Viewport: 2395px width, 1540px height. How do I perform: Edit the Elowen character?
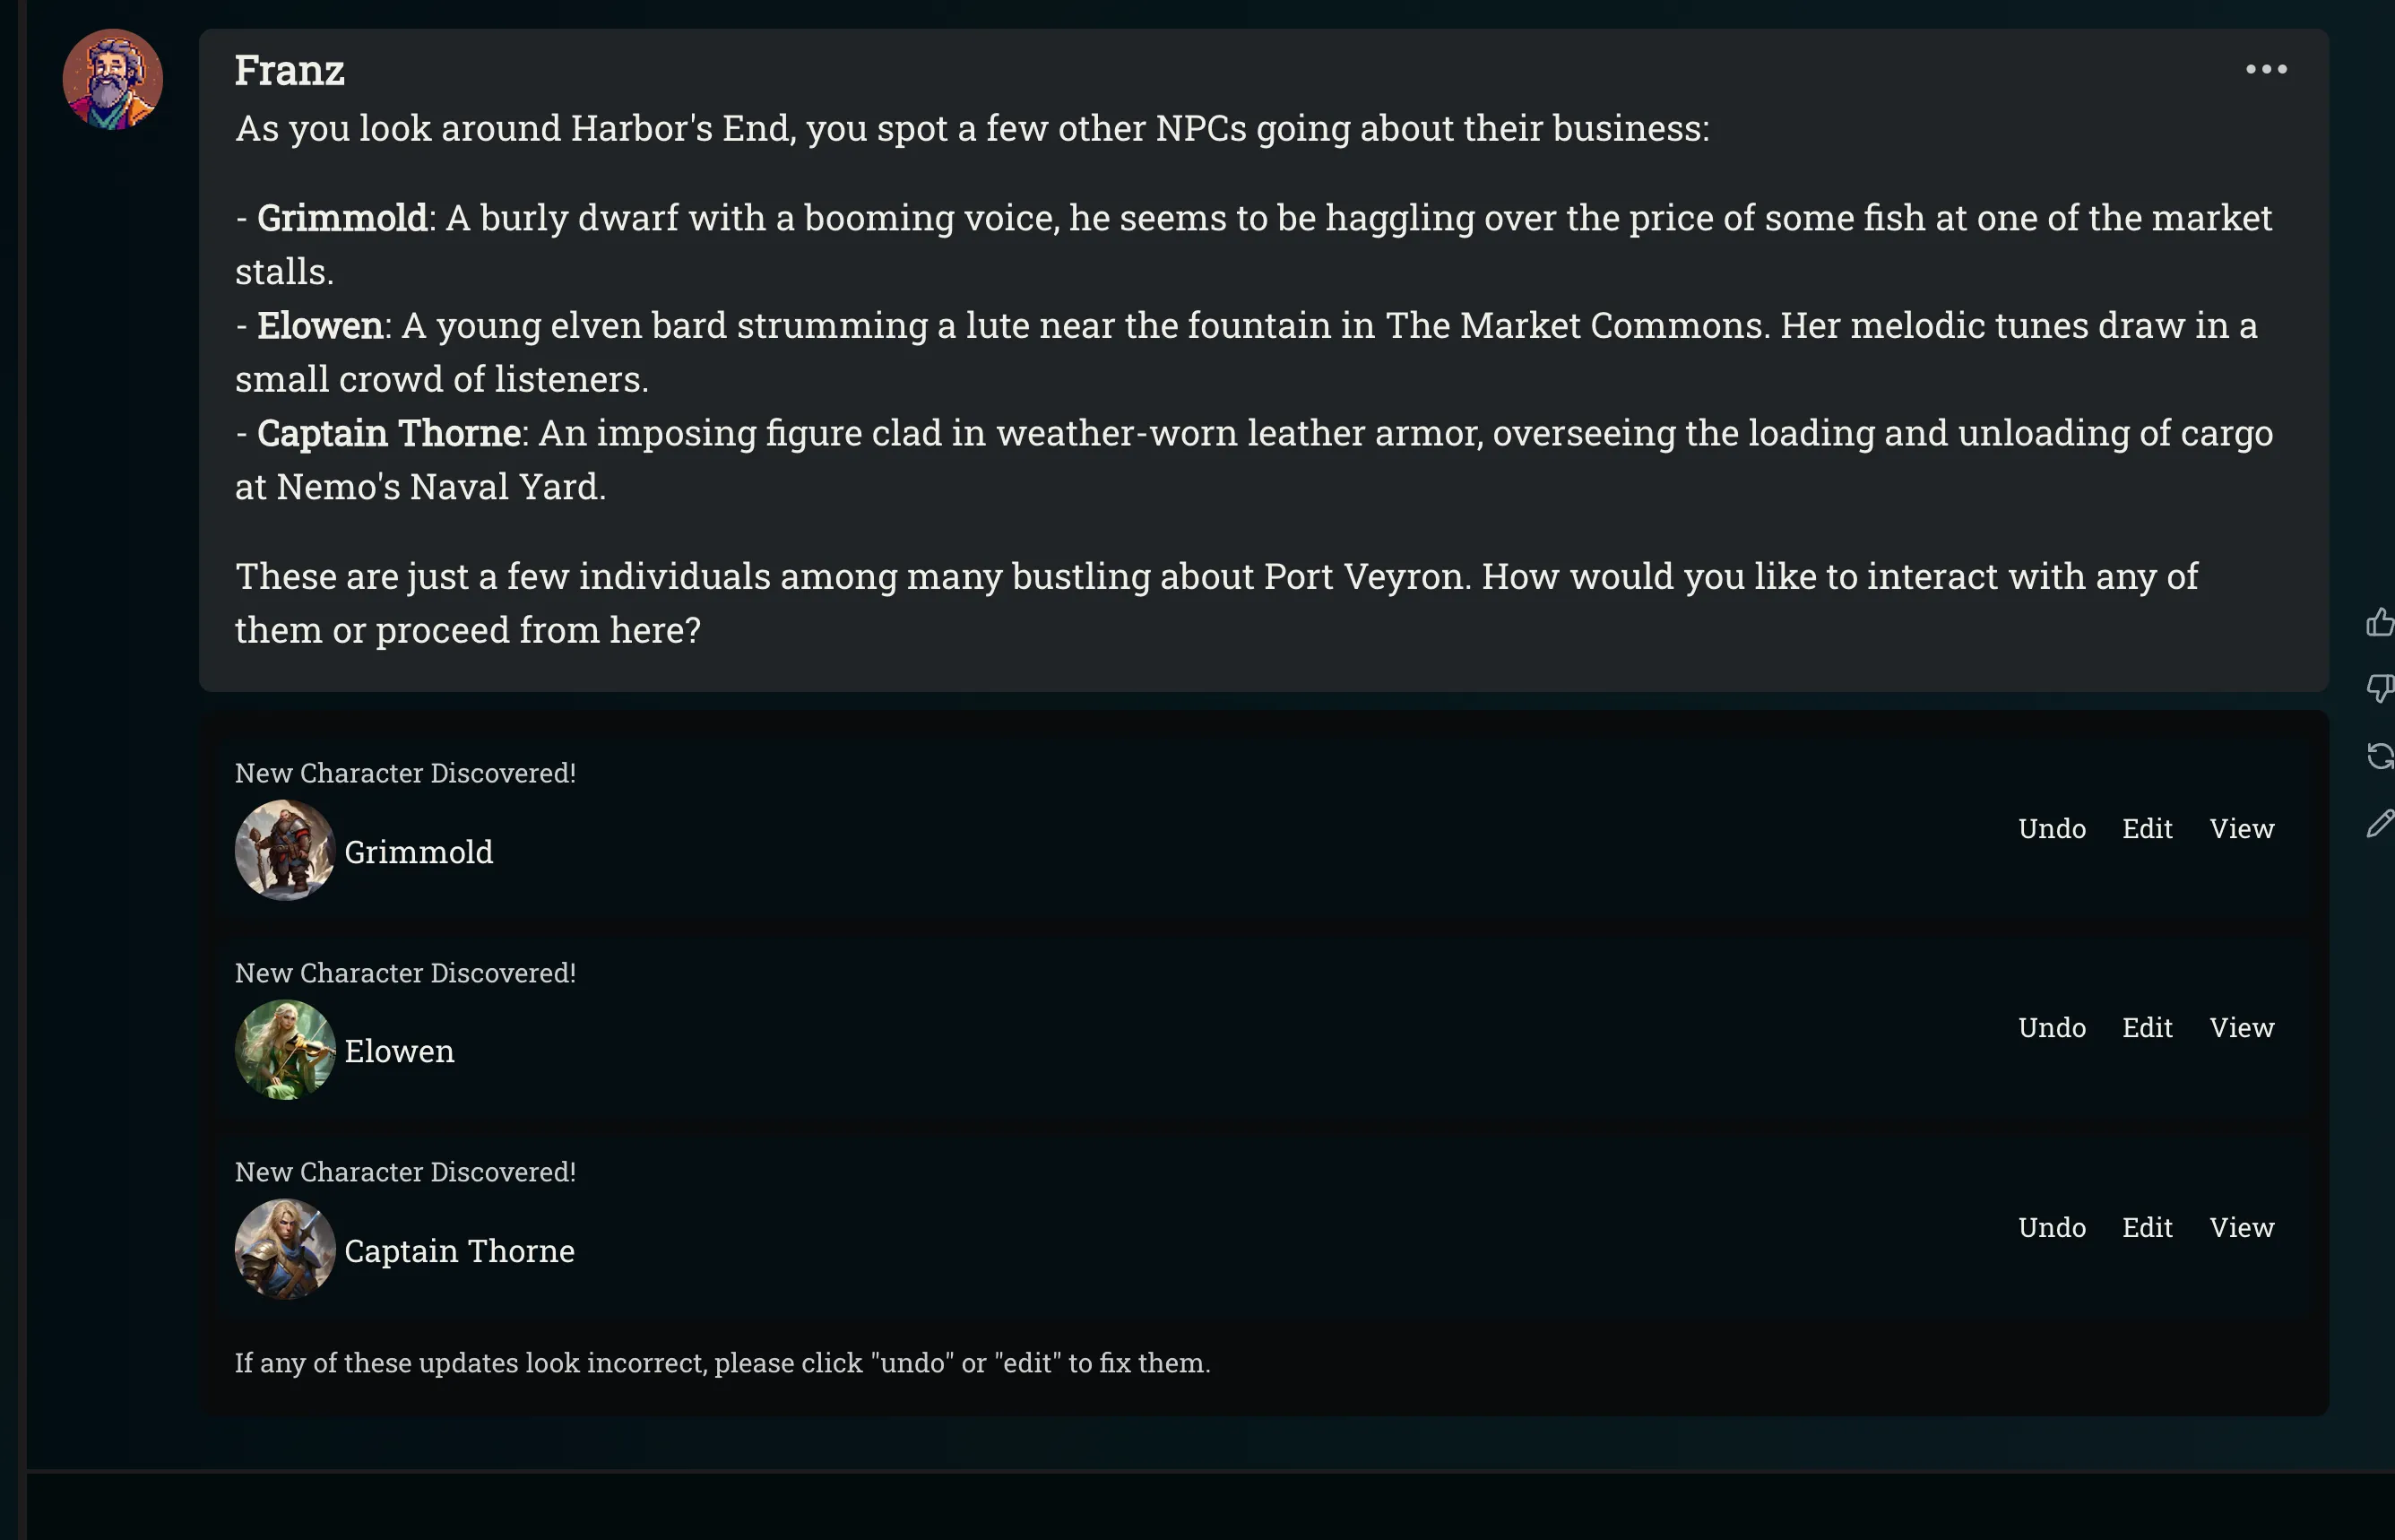[x=2147, y=1028]
